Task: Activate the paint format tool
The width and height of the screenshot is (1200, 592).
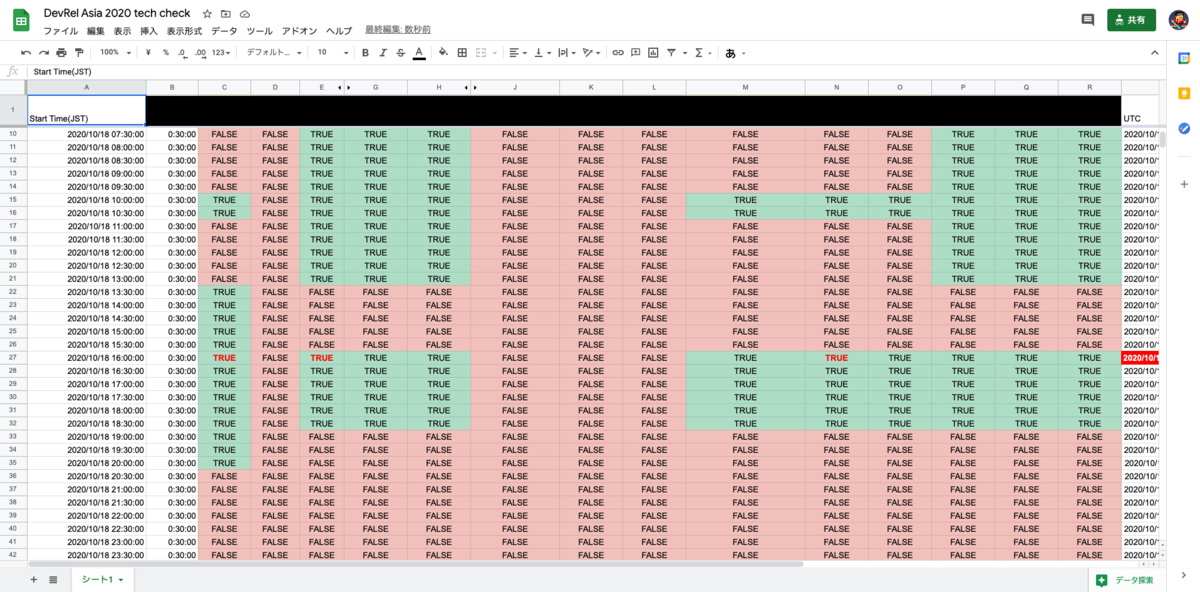Action: (x=79, y=52)
